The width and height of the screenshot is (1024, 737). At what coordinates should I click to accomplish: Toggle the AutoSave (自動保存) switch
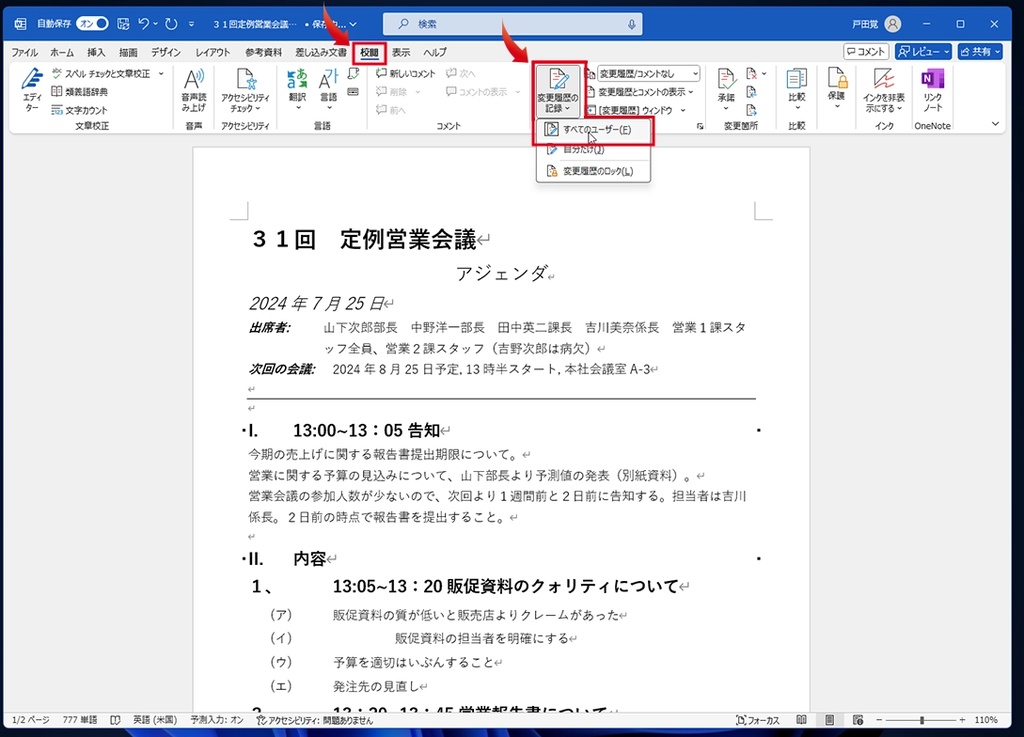[x=92, y=24]
